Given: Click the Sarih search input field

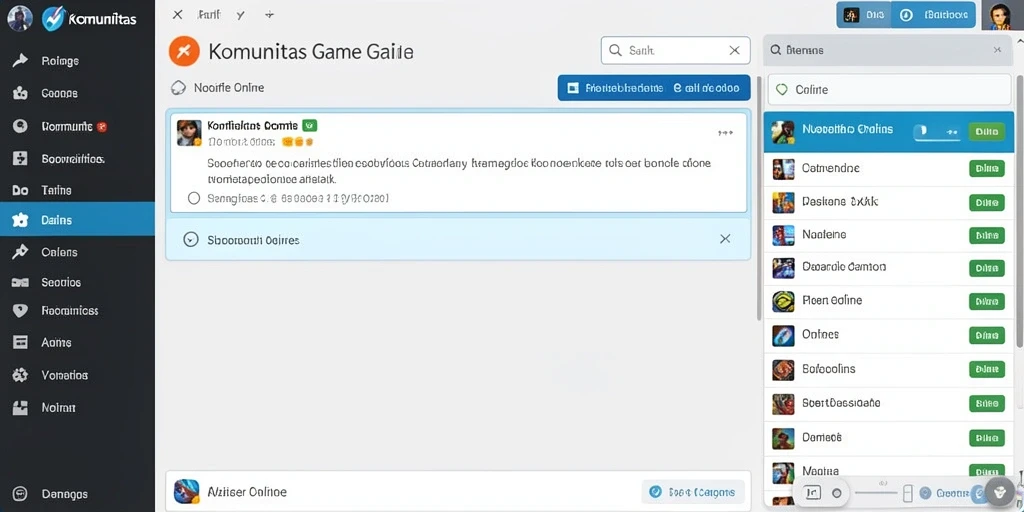Looking at the screenshot, I should click(x=675, y=50).
